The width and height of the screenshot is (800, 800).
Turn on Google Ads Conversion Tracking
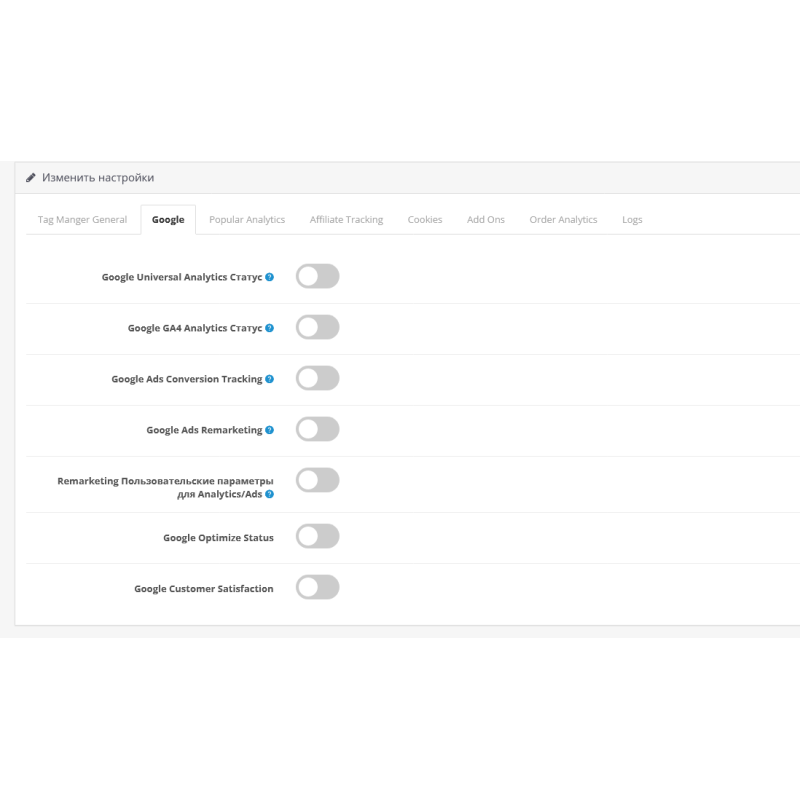pyautogui.click(x=318, y=378)
